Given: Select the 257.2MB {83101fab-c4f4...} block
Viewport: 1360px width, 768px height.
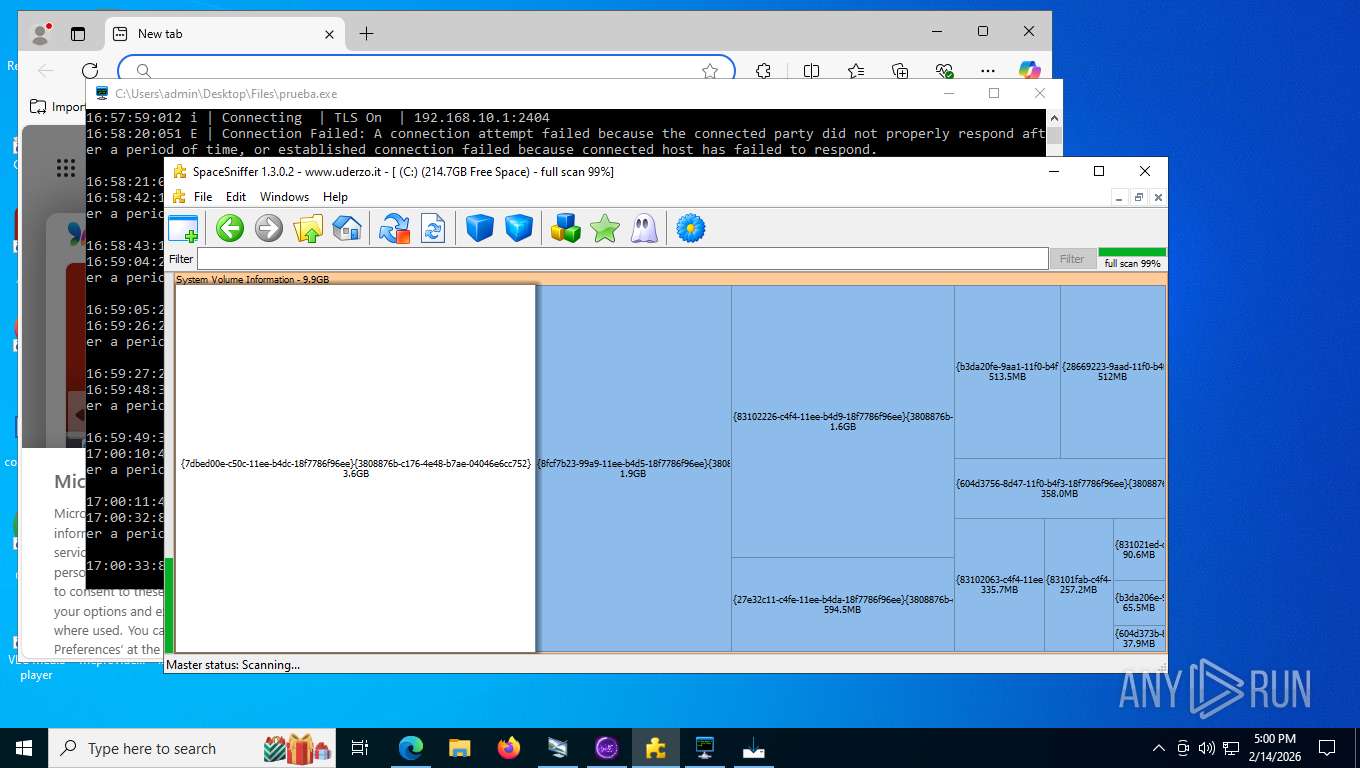Looking at the screenshot, I should (1079, 585).
